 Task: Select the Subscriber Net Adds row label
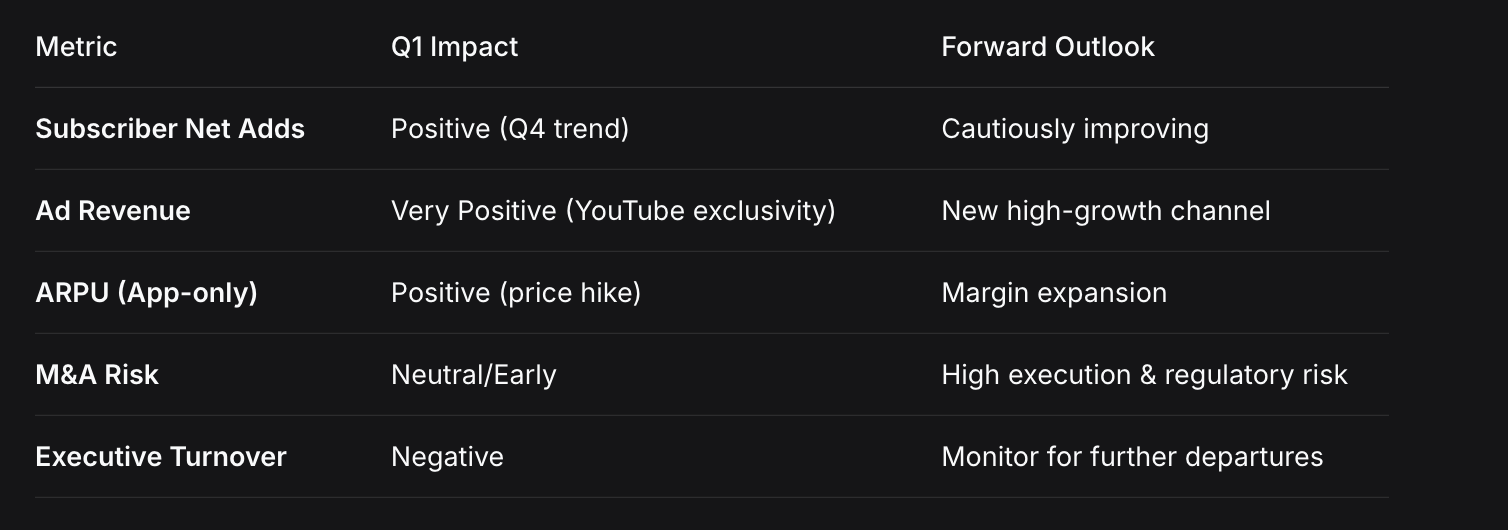[170, 129]
